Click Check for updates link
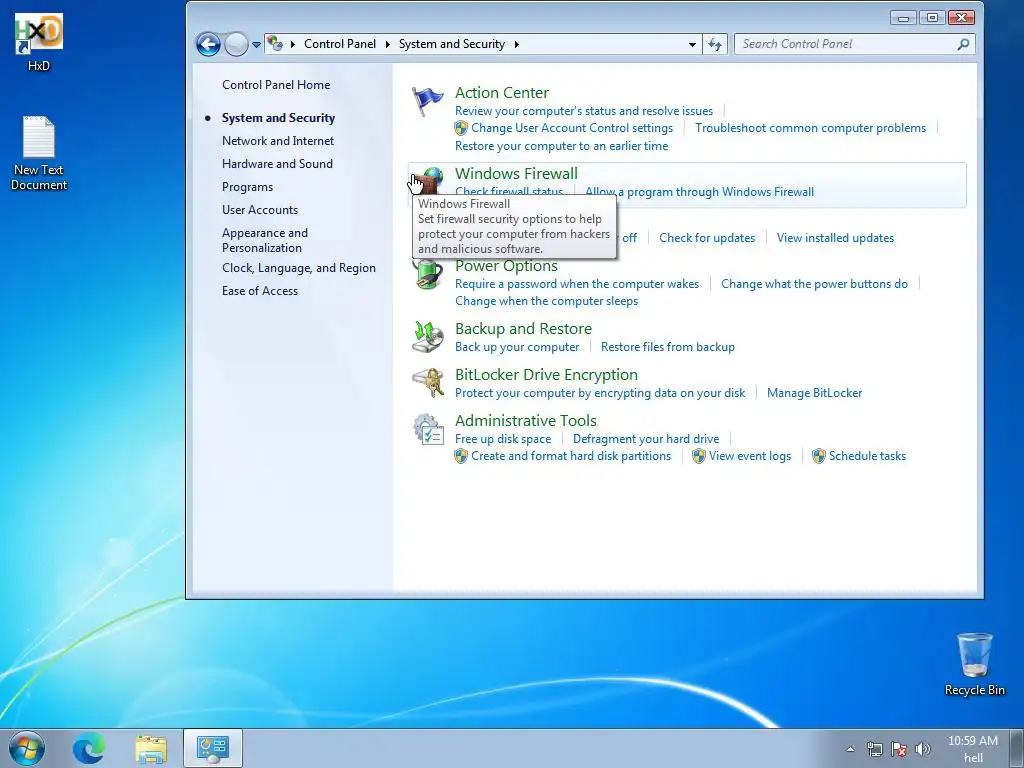Image resolution: width=1024 pixels, height=768 pixels. pos(707,238)
